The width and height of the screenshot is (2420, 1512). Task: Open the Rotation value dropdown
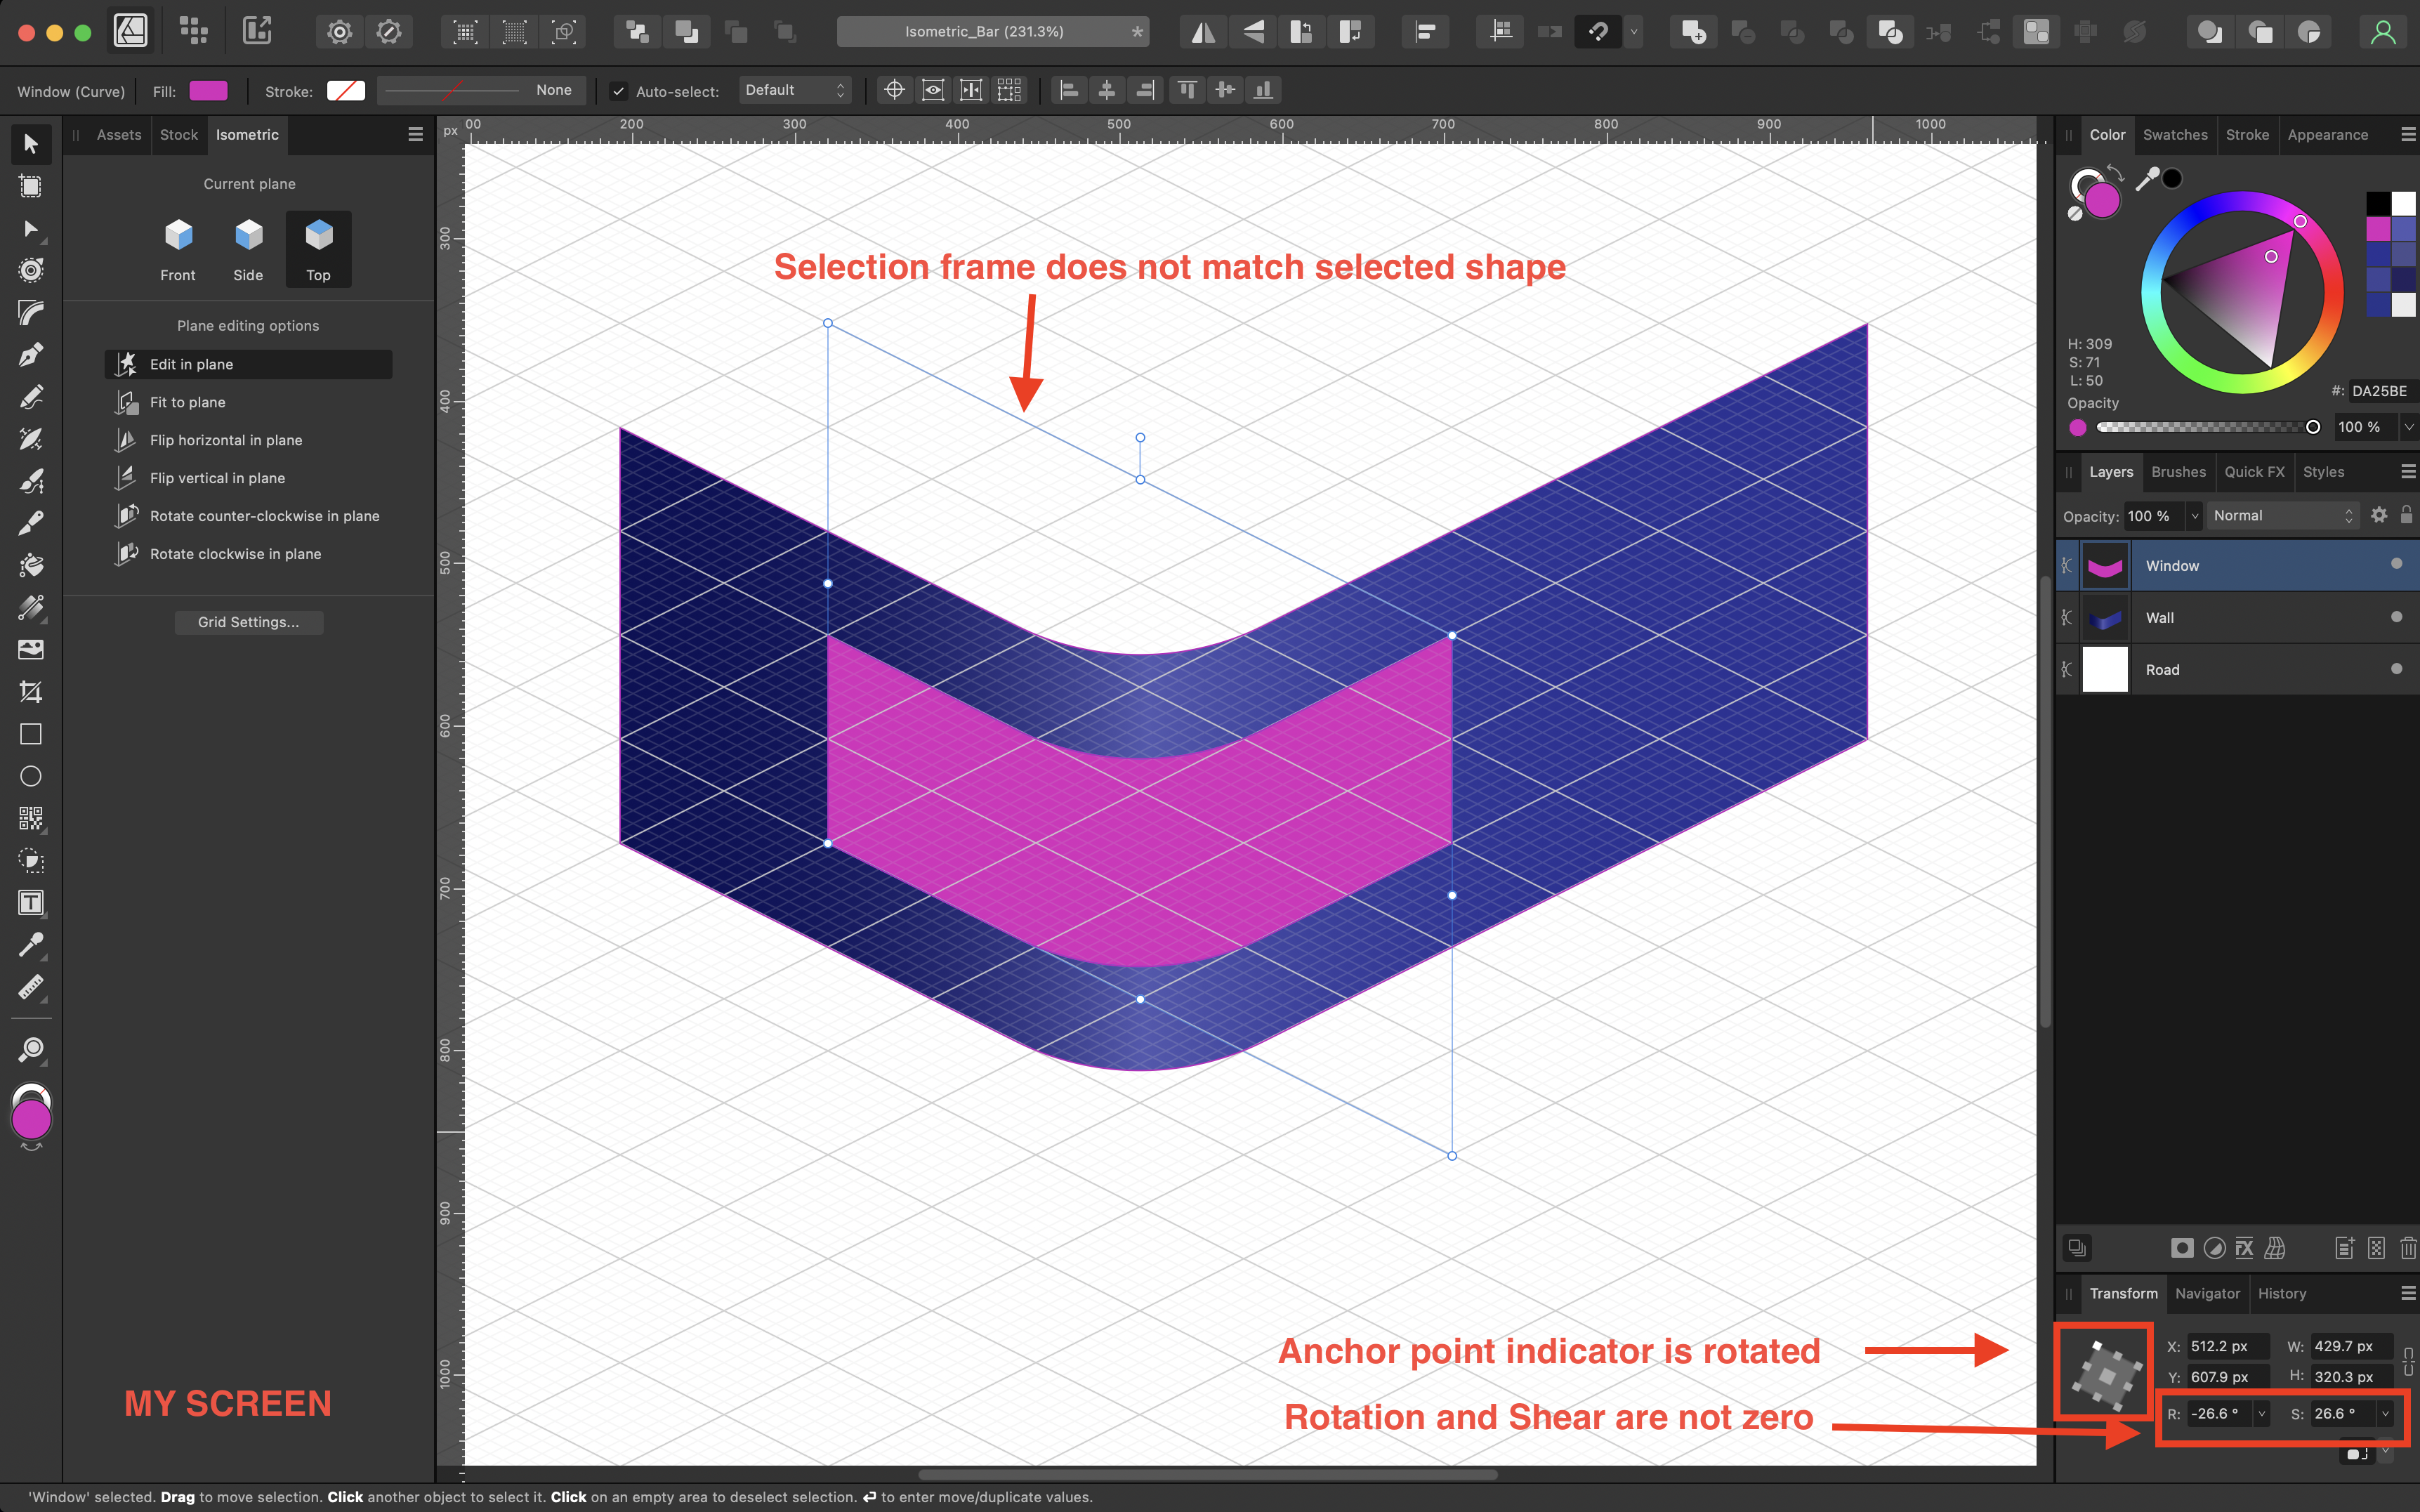tap(2261, 1413)
